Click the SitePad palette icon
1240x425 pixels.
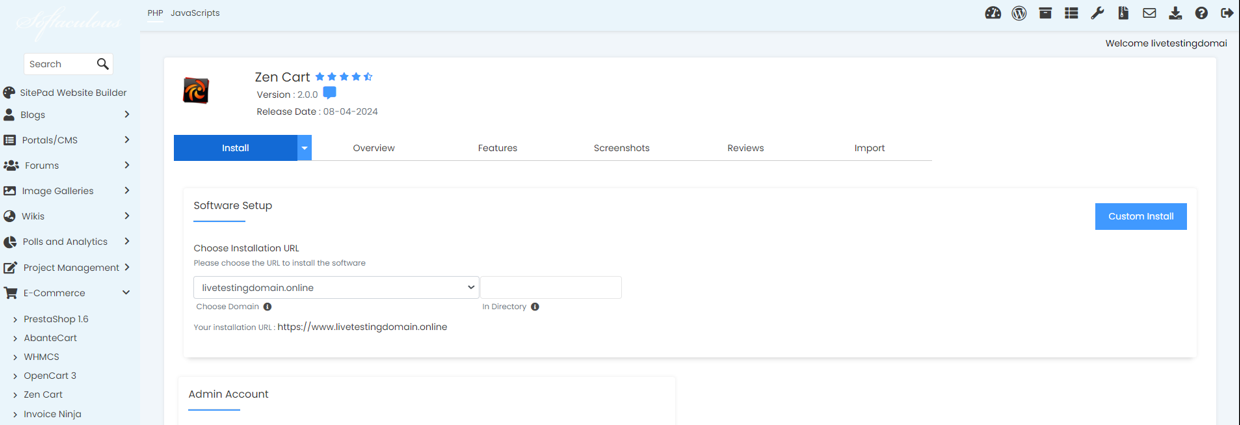(9, 92)
